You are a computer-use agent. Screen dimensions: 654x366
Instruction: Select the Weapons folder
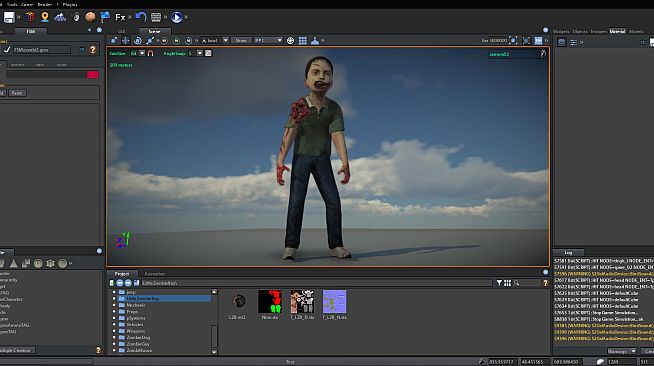coord(136,331)
